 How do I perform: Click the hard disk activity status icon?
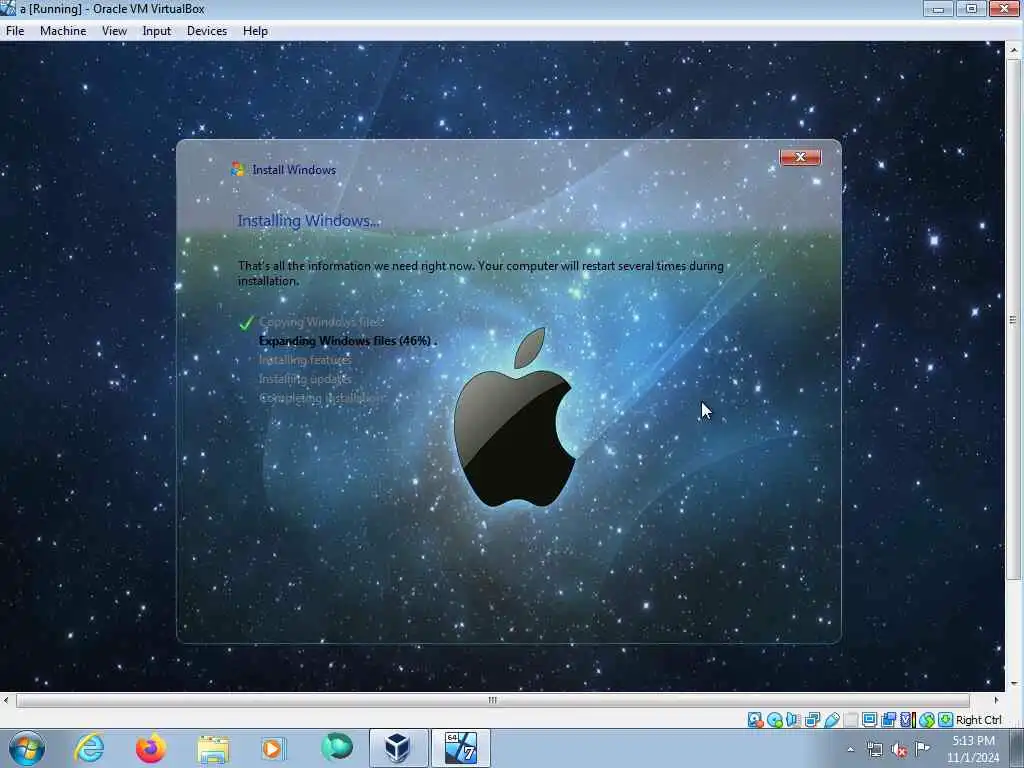(x=755, y=720)
